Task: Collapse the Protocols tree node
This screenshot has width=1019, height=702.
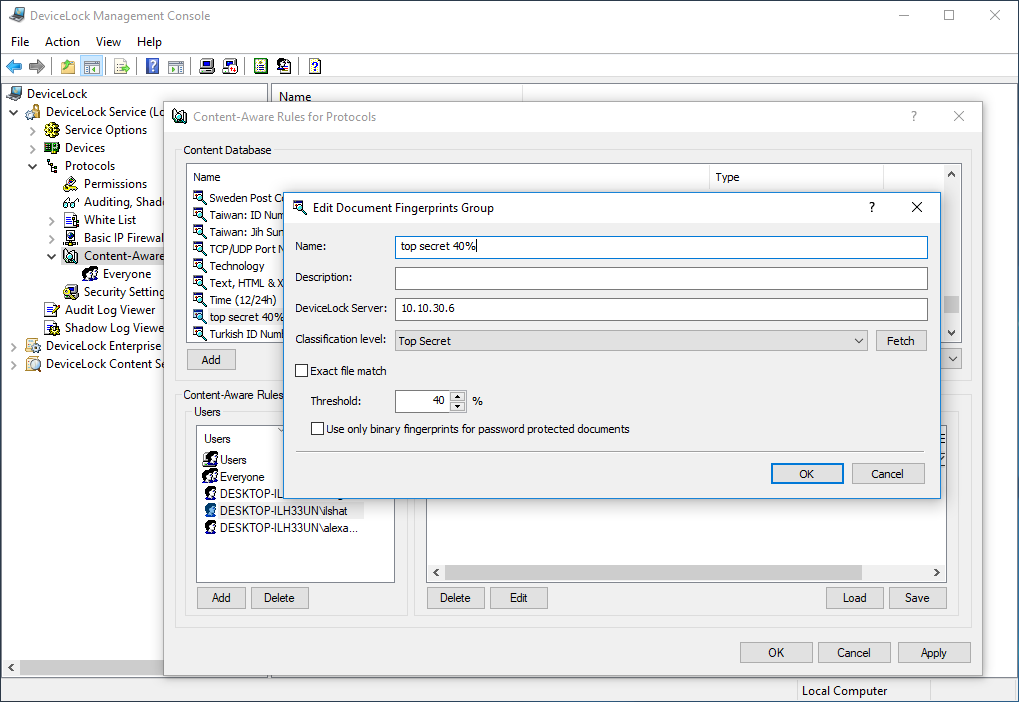Action: 32,166
